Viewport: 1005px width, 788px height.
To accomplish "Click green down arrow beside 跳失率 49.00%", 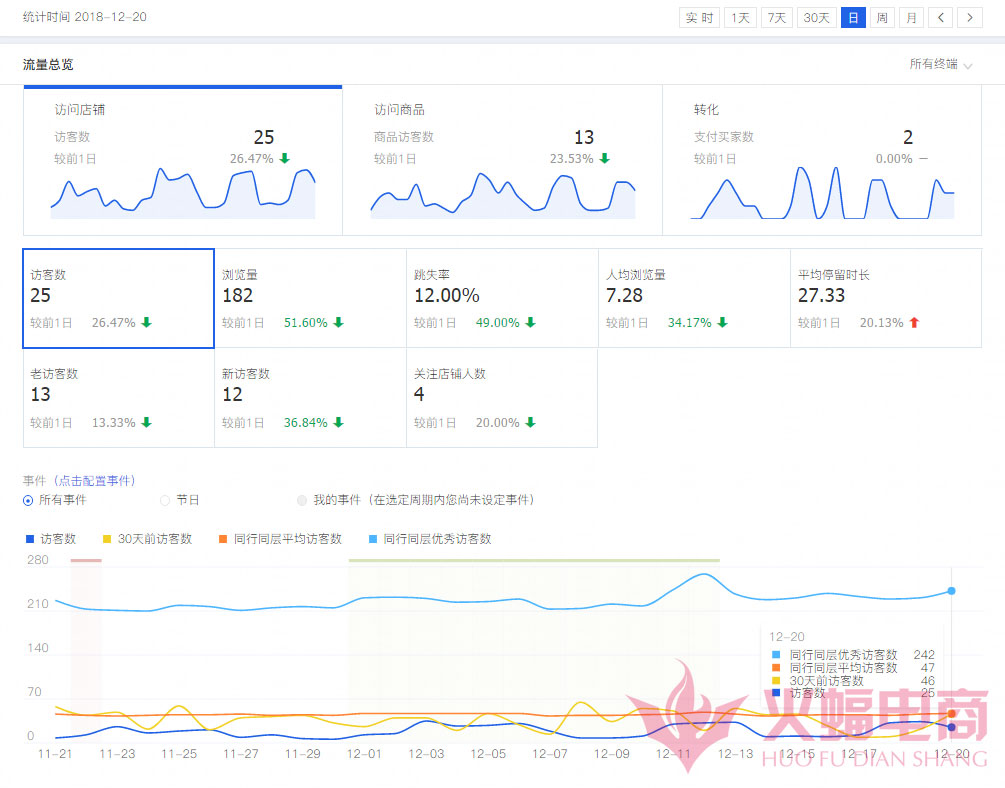I will [530, 323].
